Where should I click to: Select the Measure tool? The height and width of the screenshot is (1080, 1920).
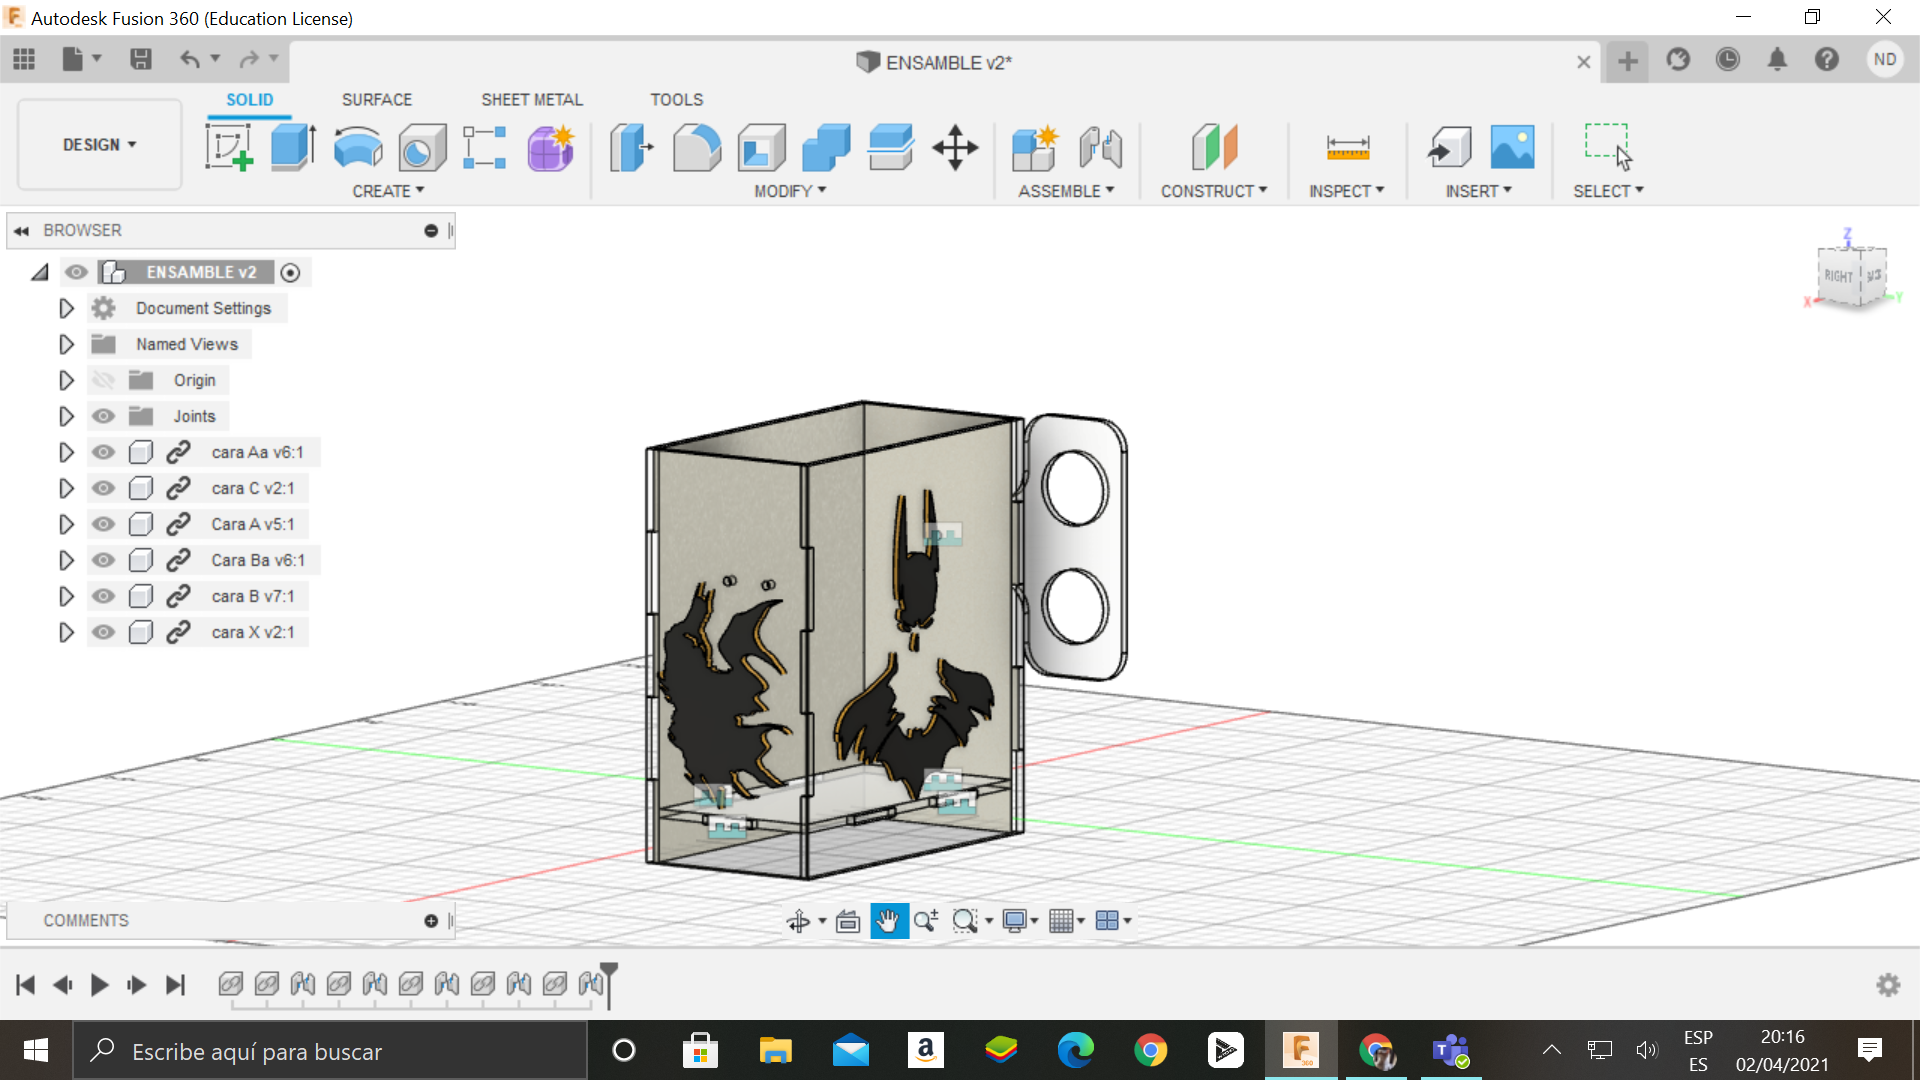tap(1347, 148)
